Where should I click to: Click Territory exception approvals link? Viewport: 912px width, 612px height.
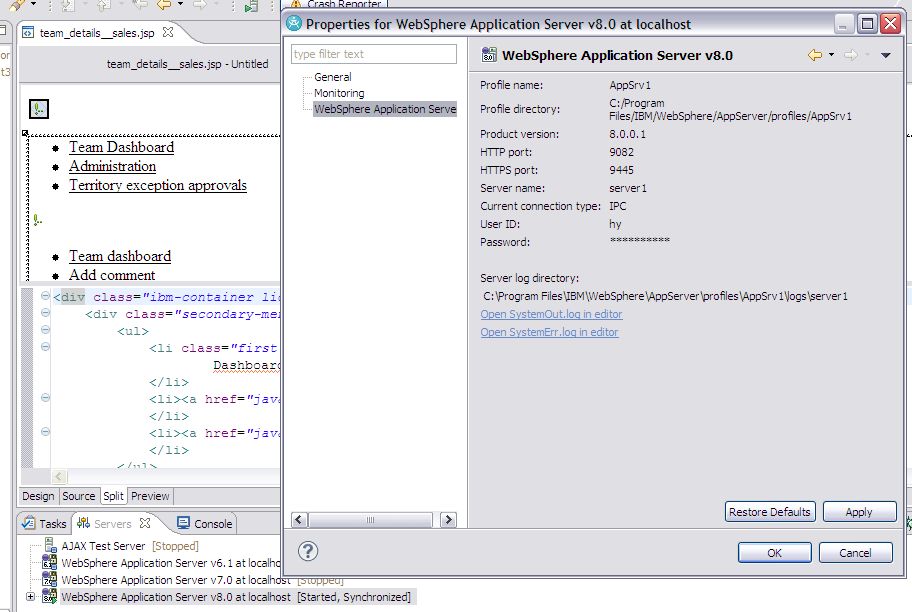(x=158, y=185)
